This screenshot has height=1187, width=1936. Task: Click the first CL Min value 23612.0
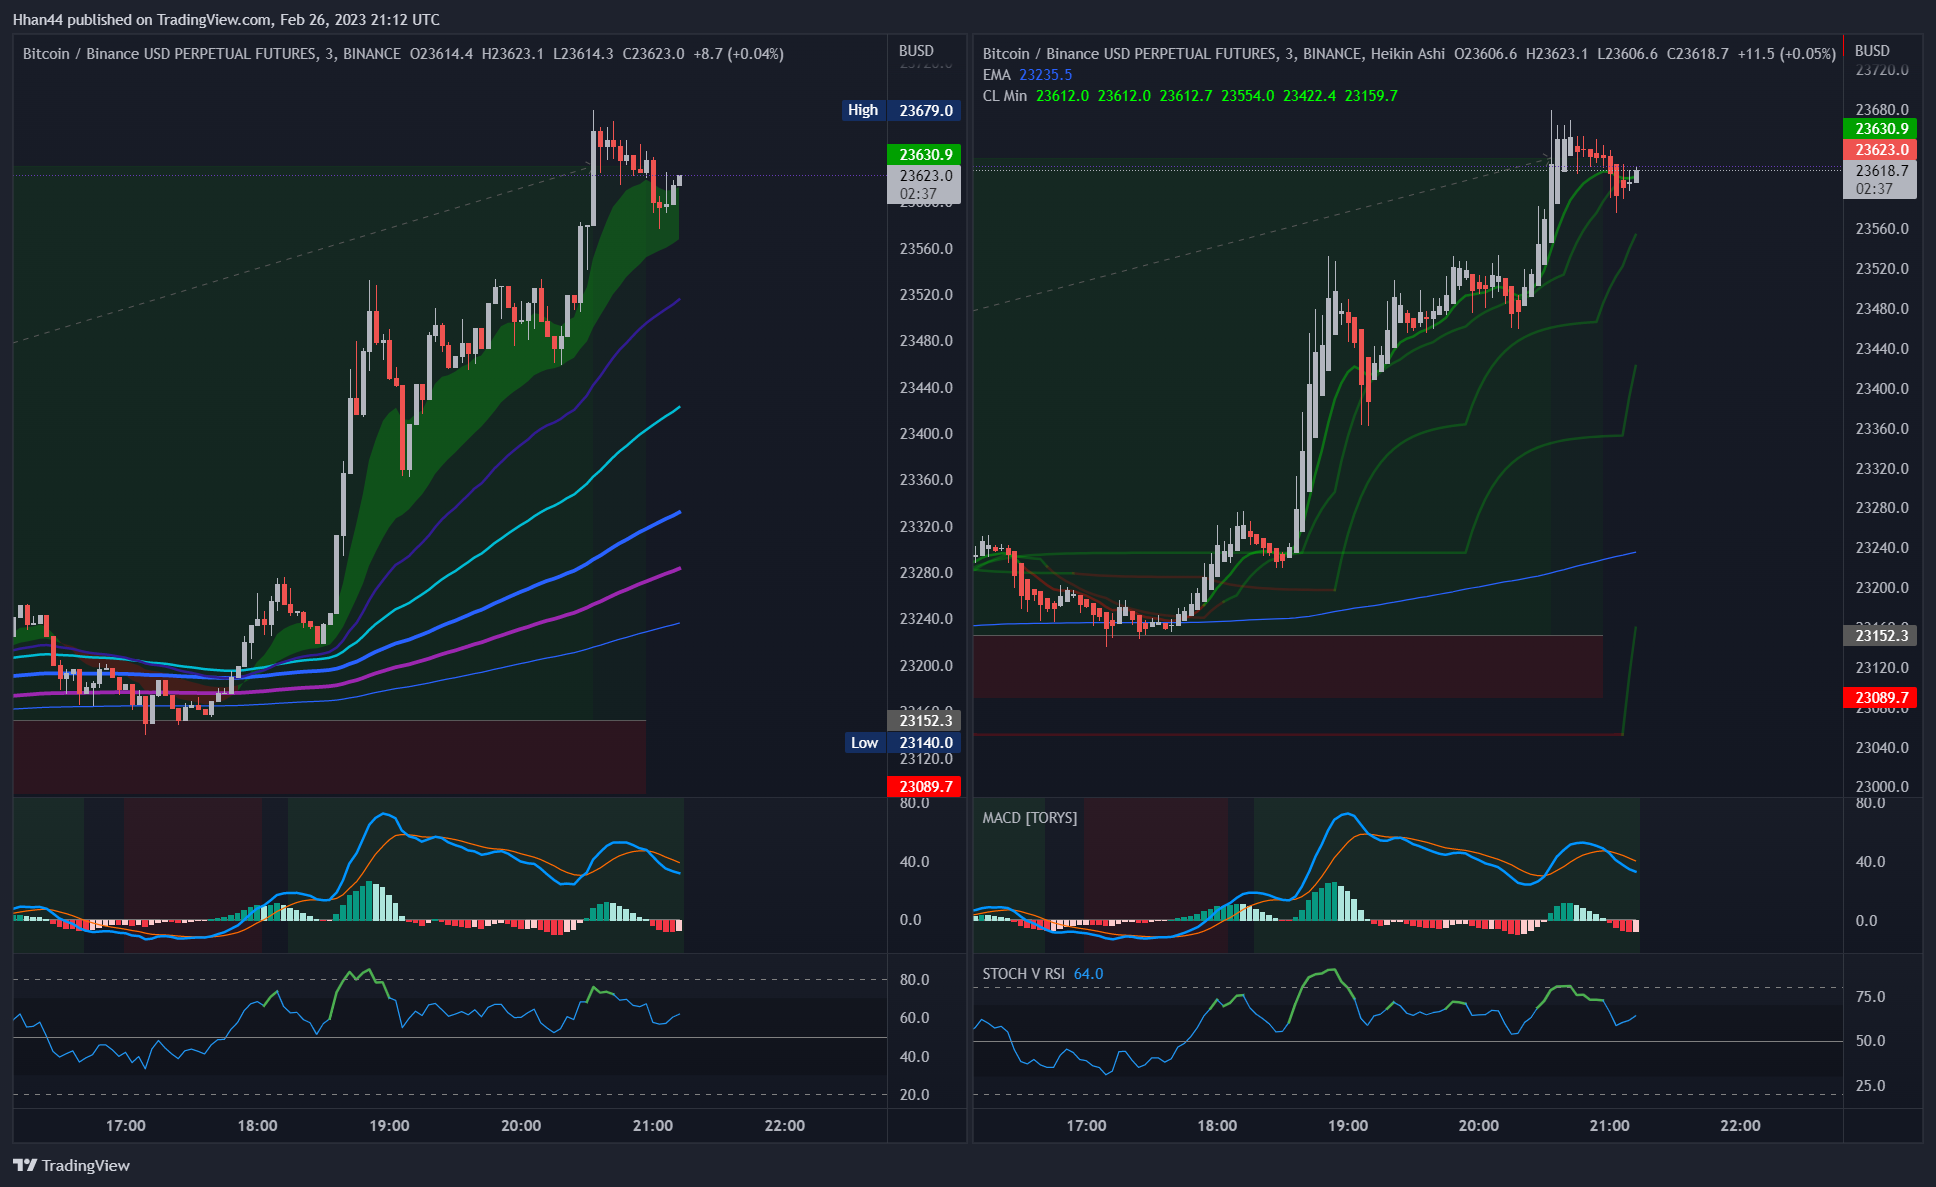(1062, 96)
